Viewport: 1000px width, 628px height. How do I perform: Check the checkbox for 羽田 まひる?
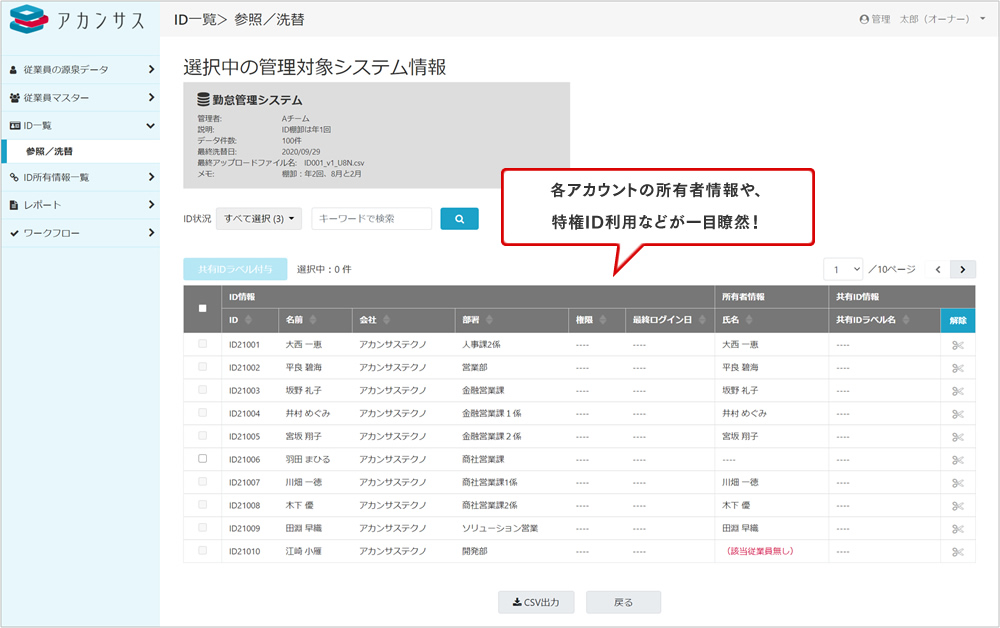(203, 458)
